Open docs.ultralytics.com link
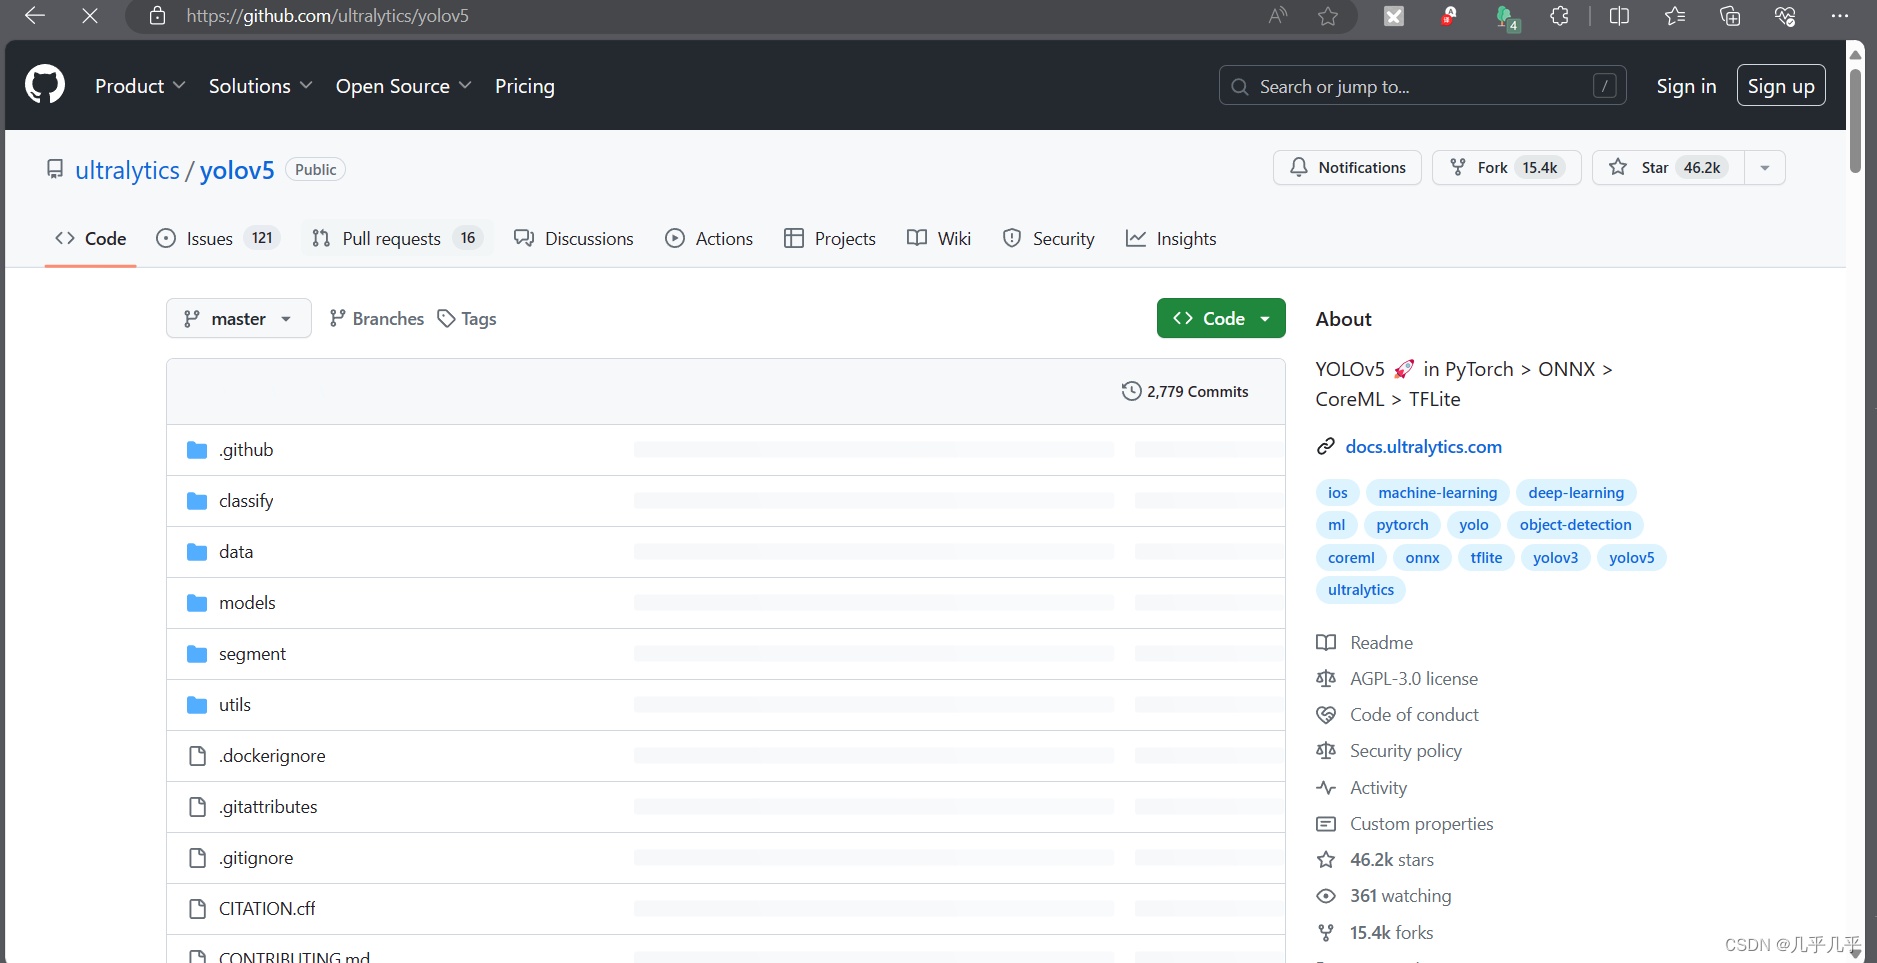This screenshot has width=1877, height=963. pyautogui.click(x=1423, y=446)
